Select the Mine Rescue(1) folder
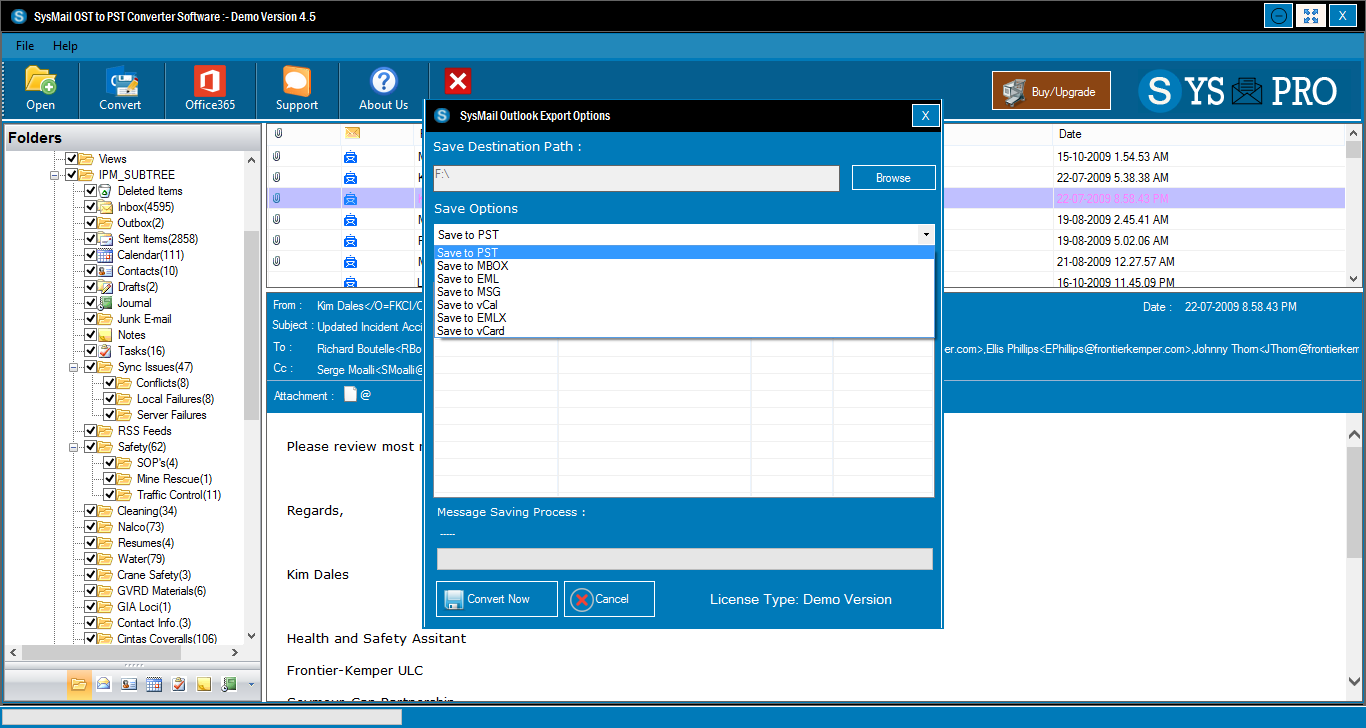1366x728 pixels. (x=174, y=479)
